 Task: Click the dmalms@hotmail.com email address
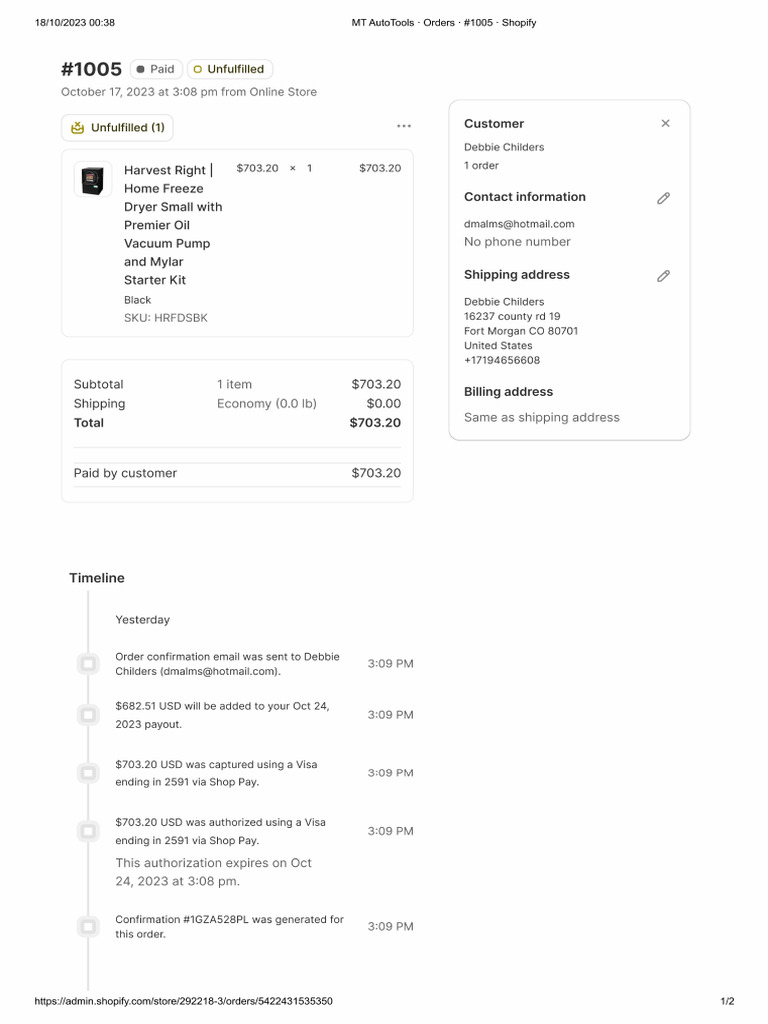(519, 224)
